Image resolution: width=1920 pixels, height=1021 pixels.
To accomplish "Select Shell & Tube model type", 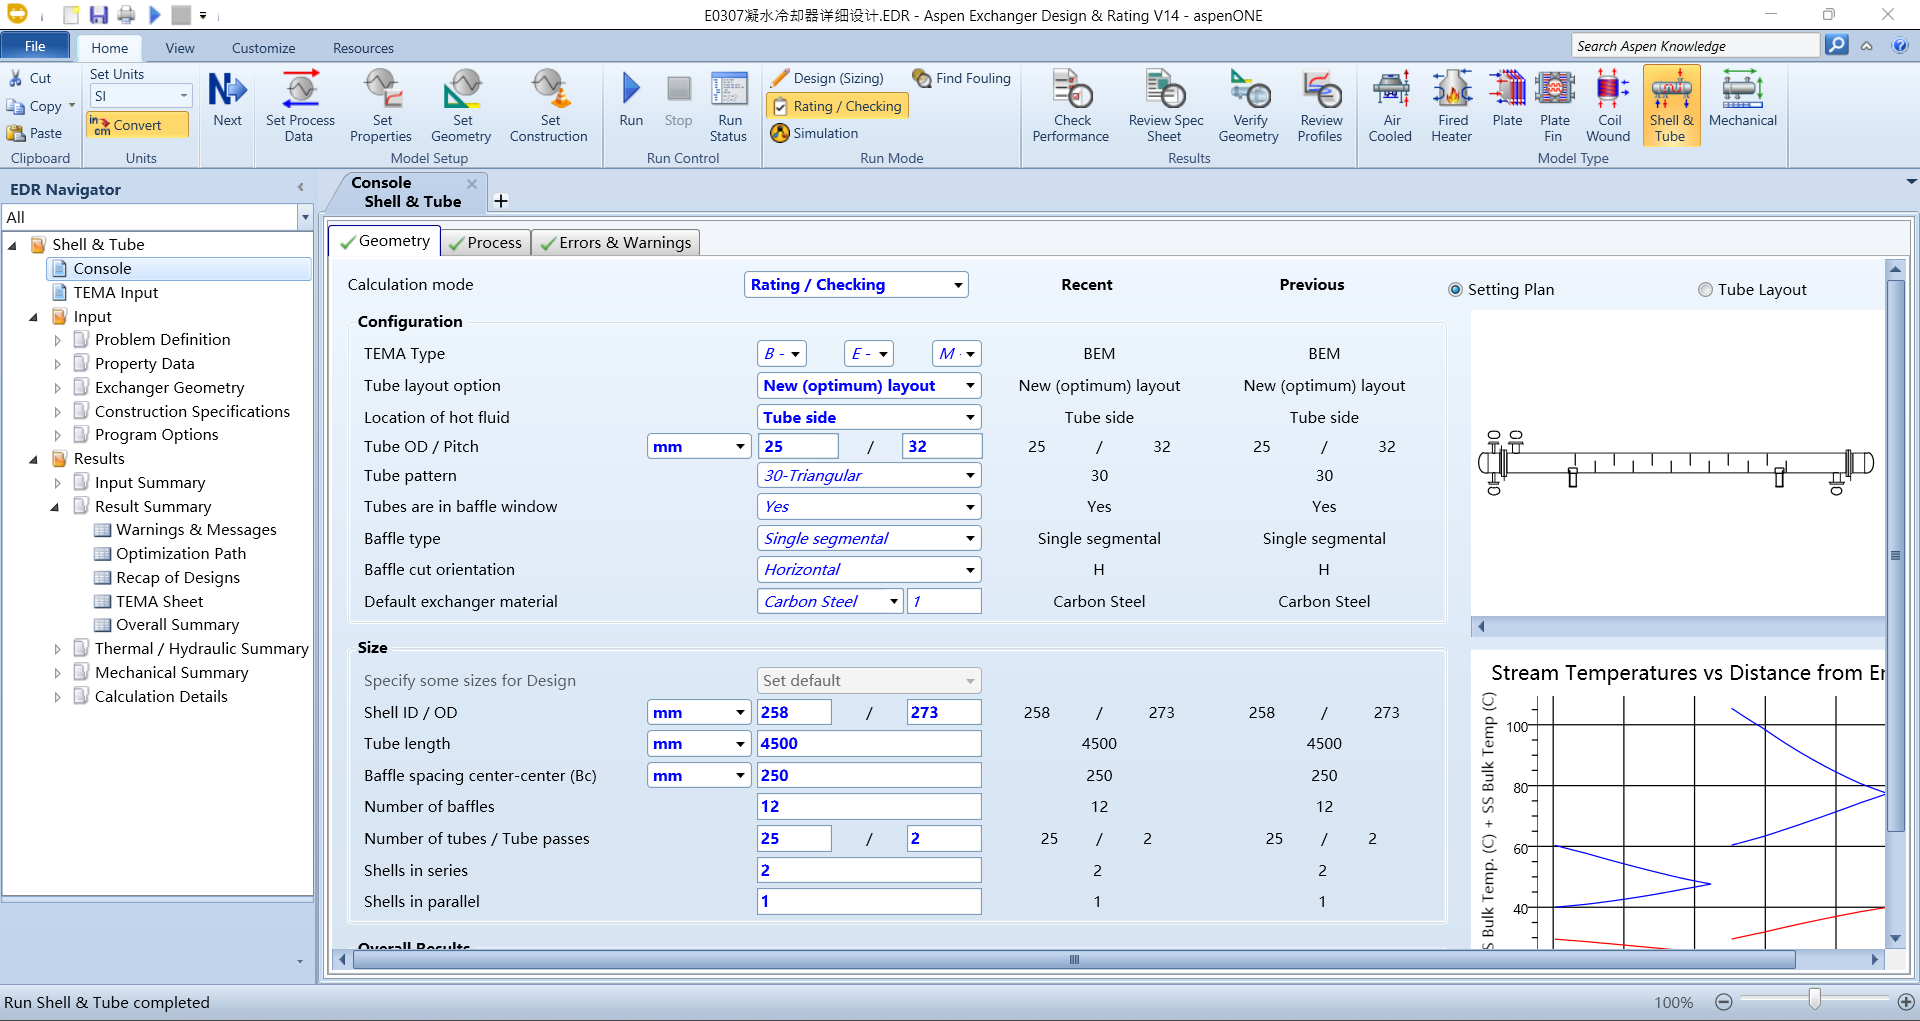I will [x=1671, y=106].
